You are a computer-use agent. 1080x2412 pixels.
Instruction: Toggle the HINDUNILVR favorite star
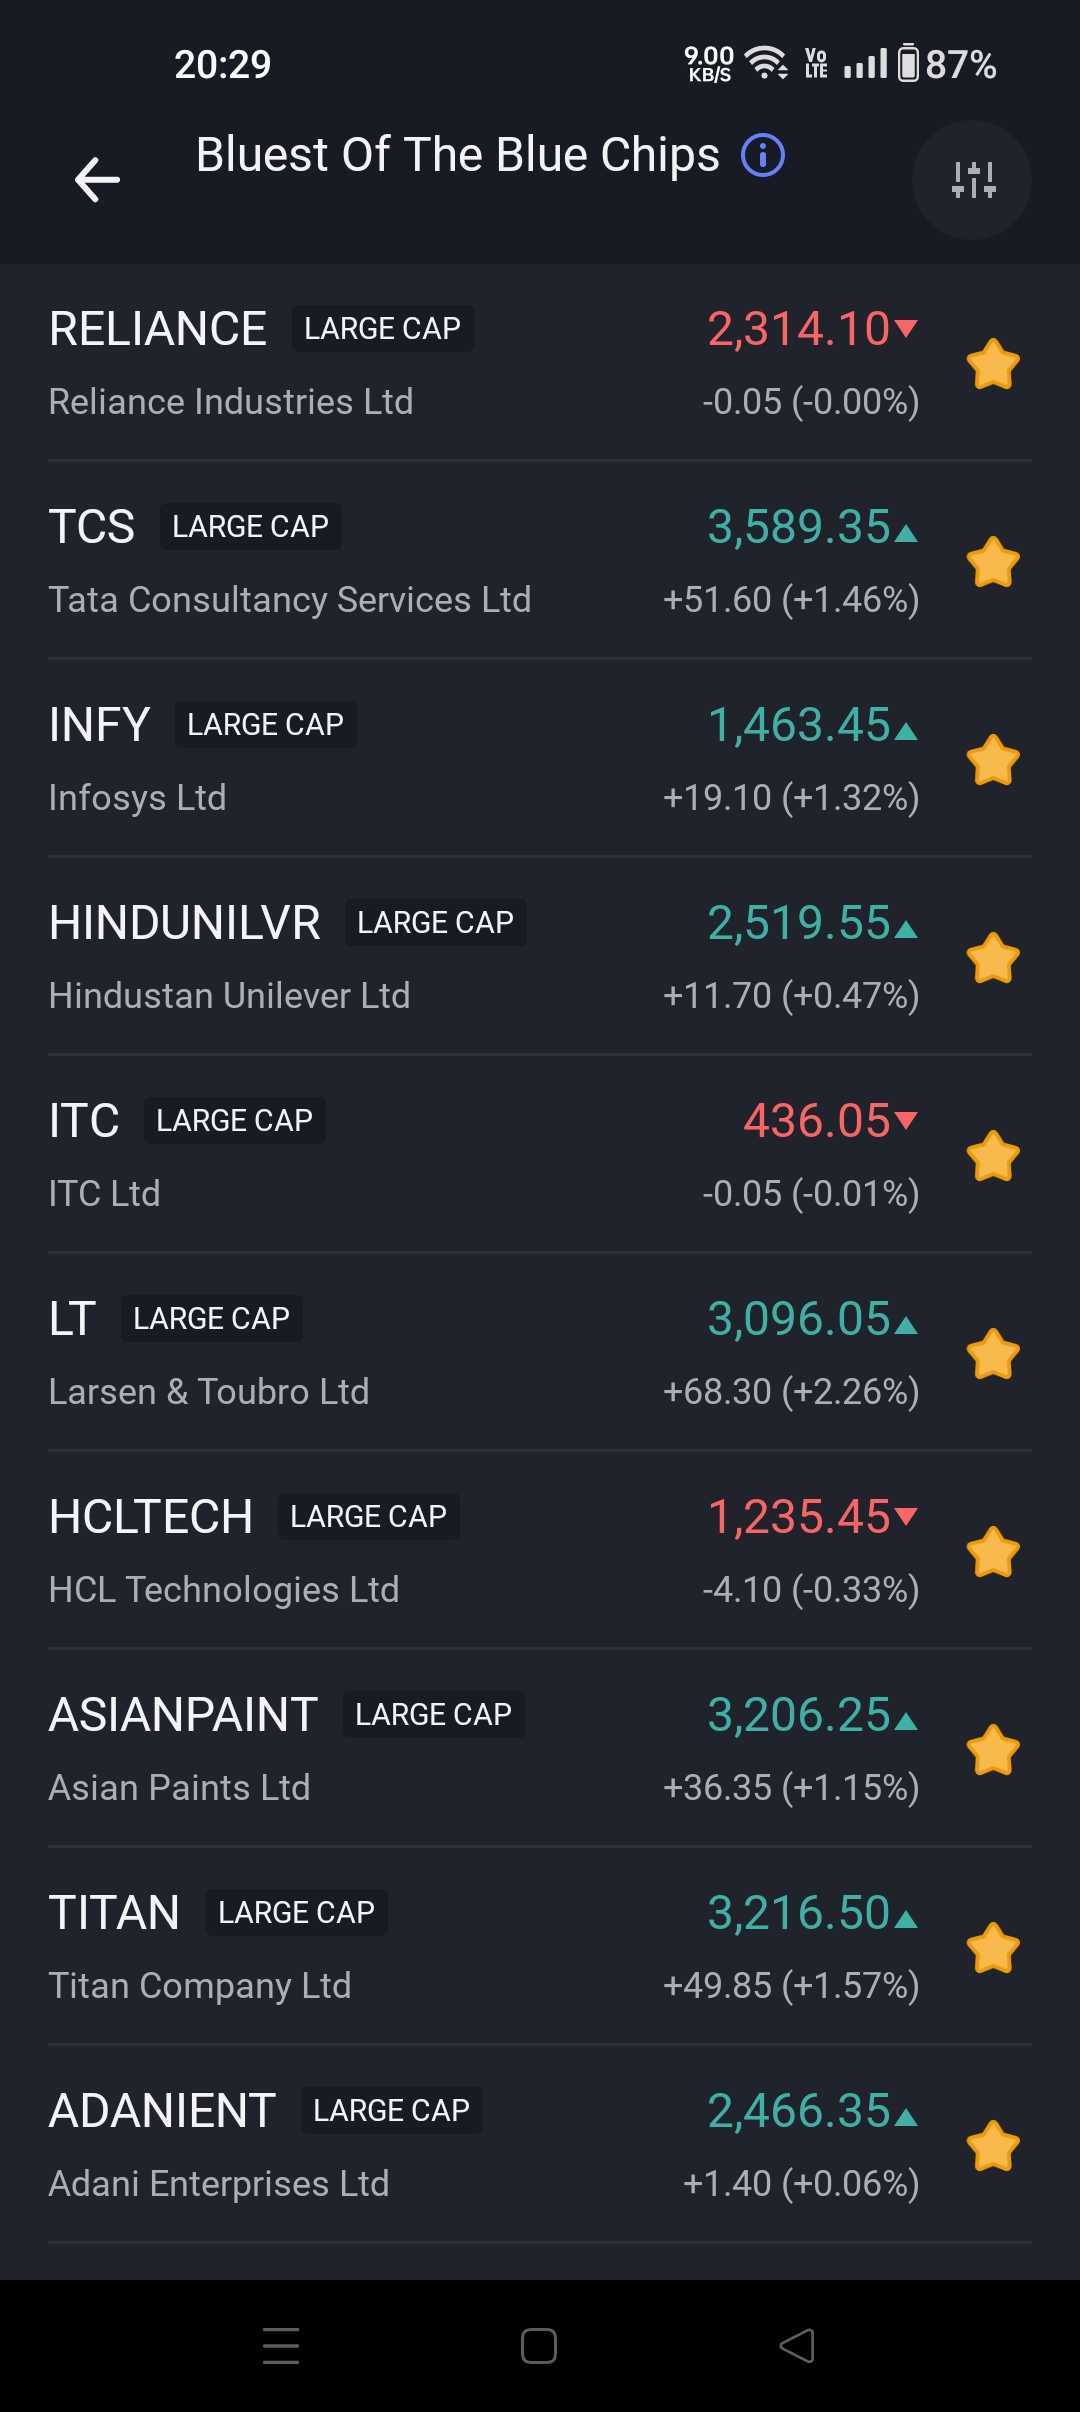pos(993,958)
